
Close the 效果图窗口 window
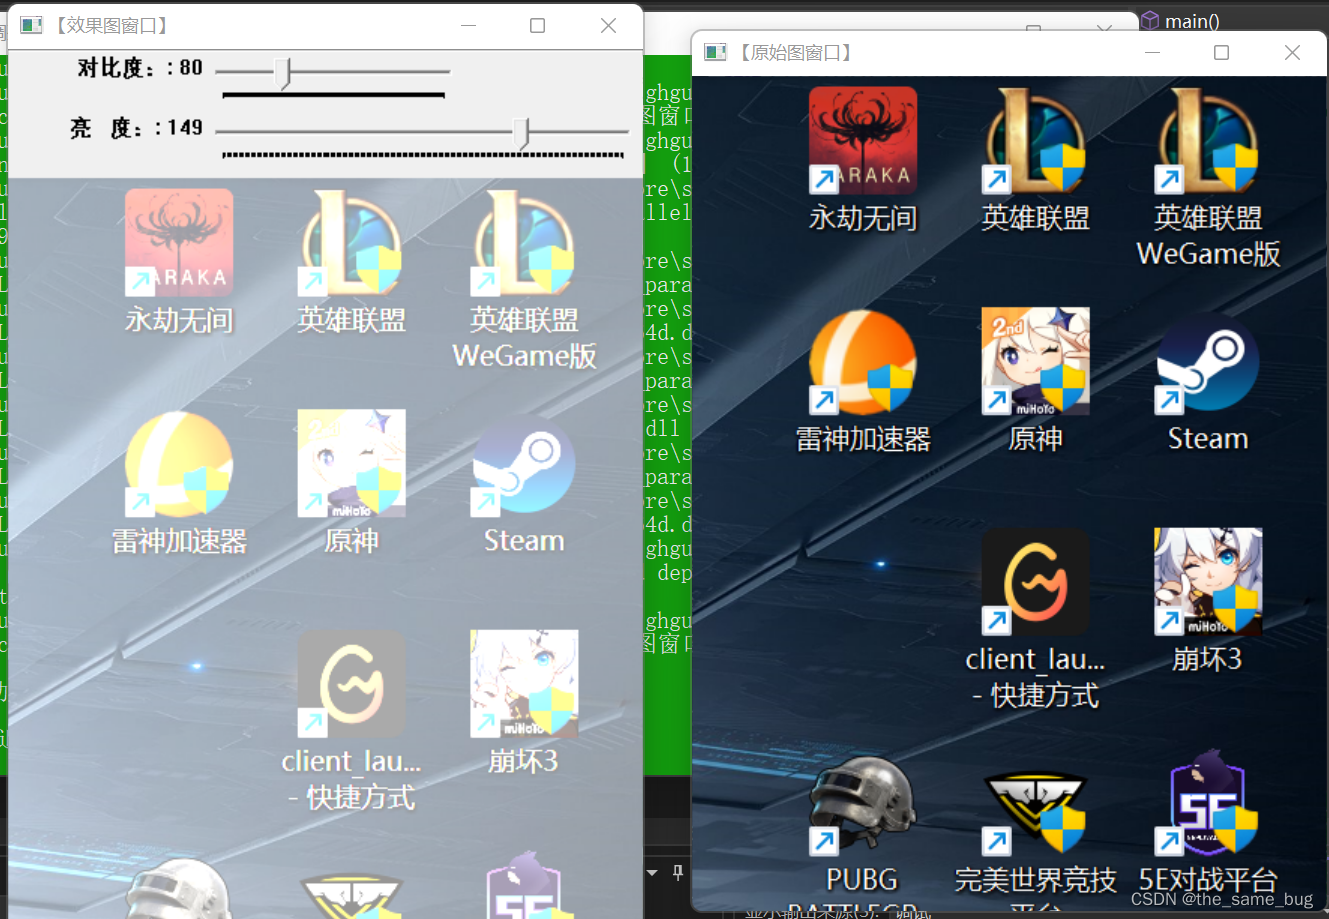pyautogui.click(x=608, y=25)
